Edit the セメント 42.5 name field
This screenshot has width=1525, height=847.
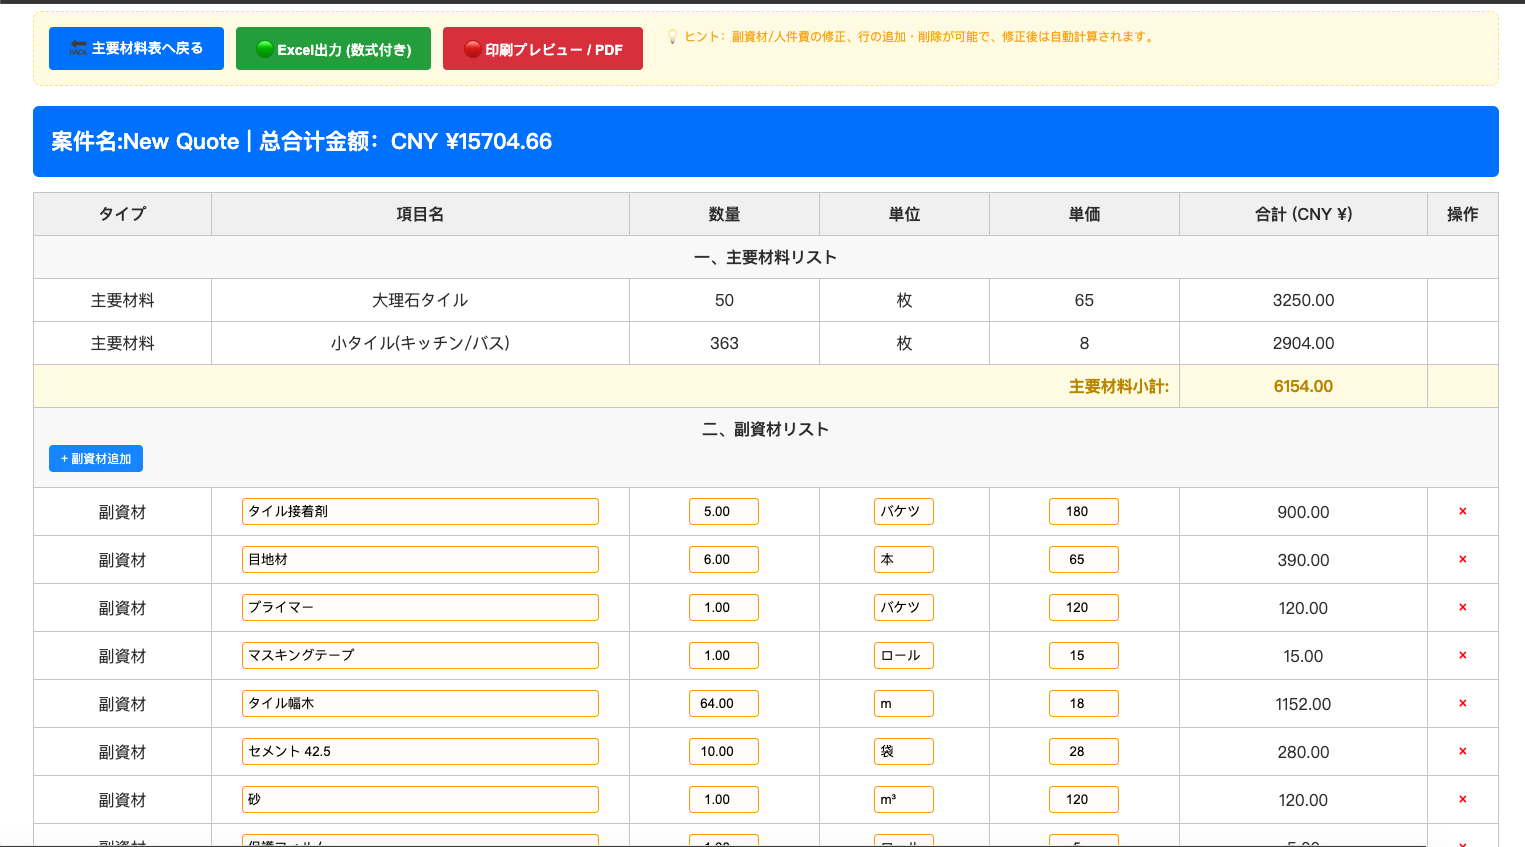click(x=420, y=751)
